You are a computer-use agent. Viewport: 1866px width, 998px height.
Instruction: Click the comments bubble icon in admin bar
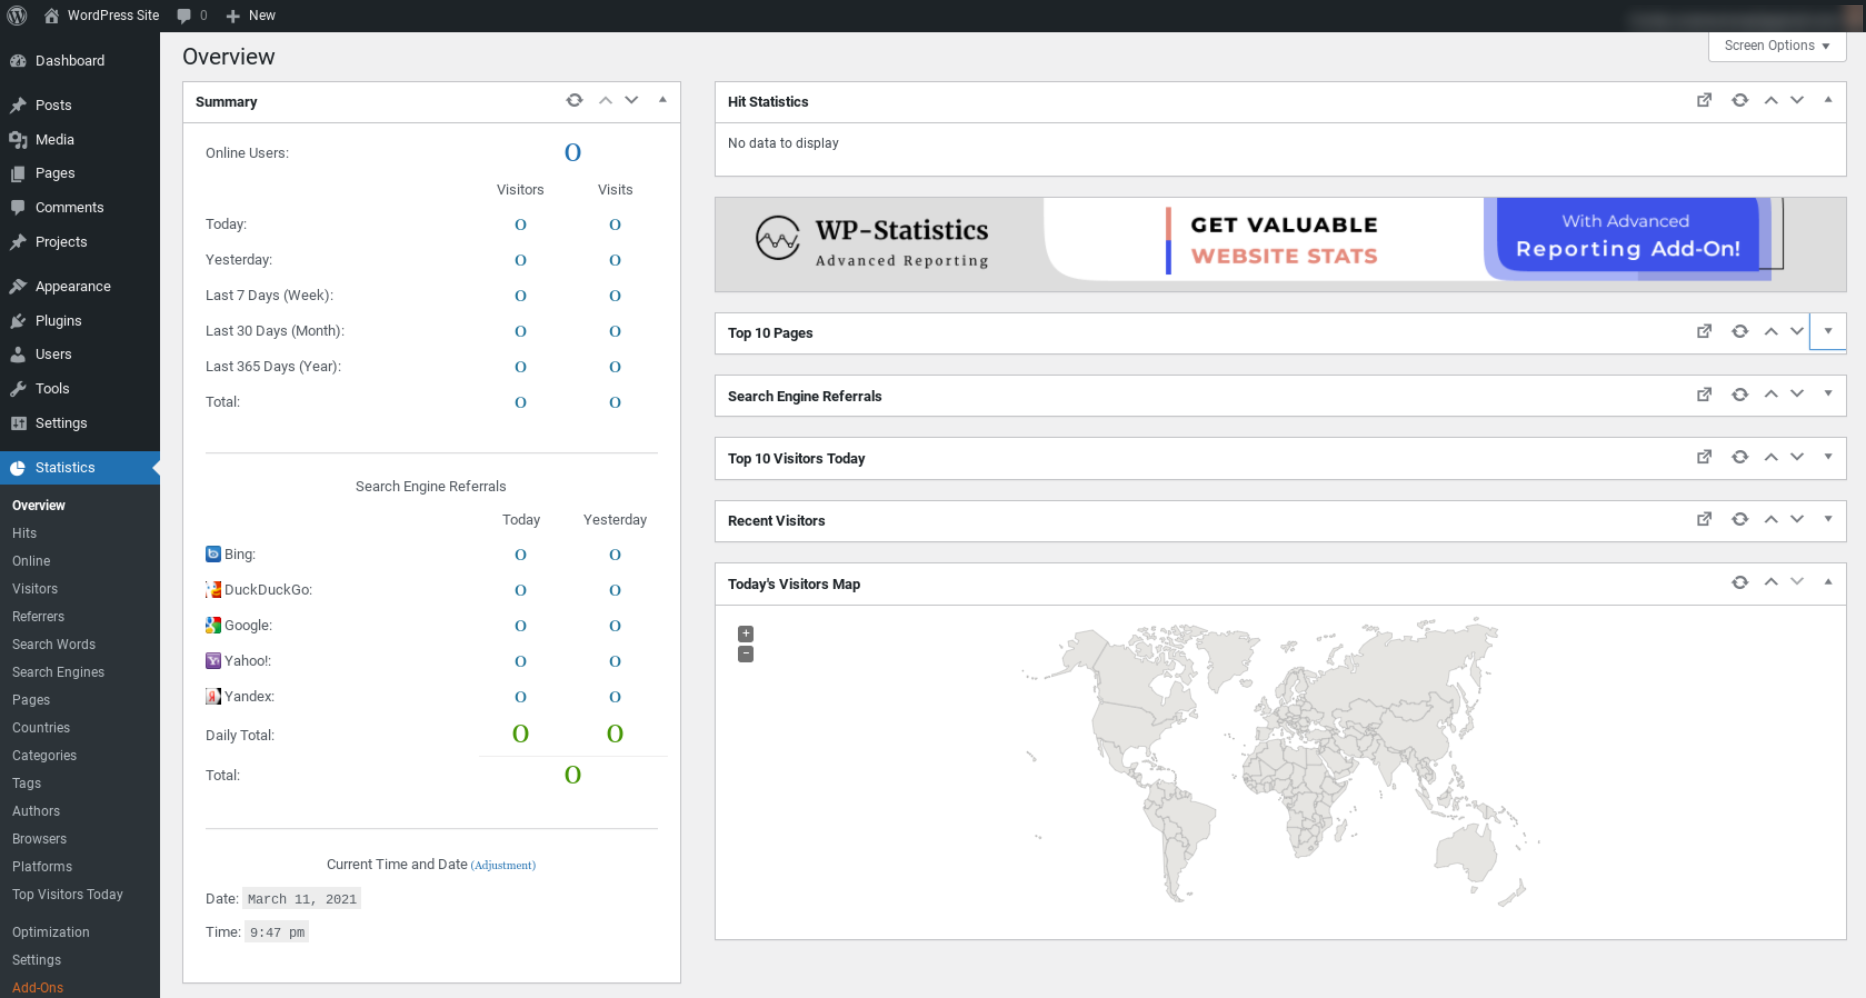coord(184,15)
